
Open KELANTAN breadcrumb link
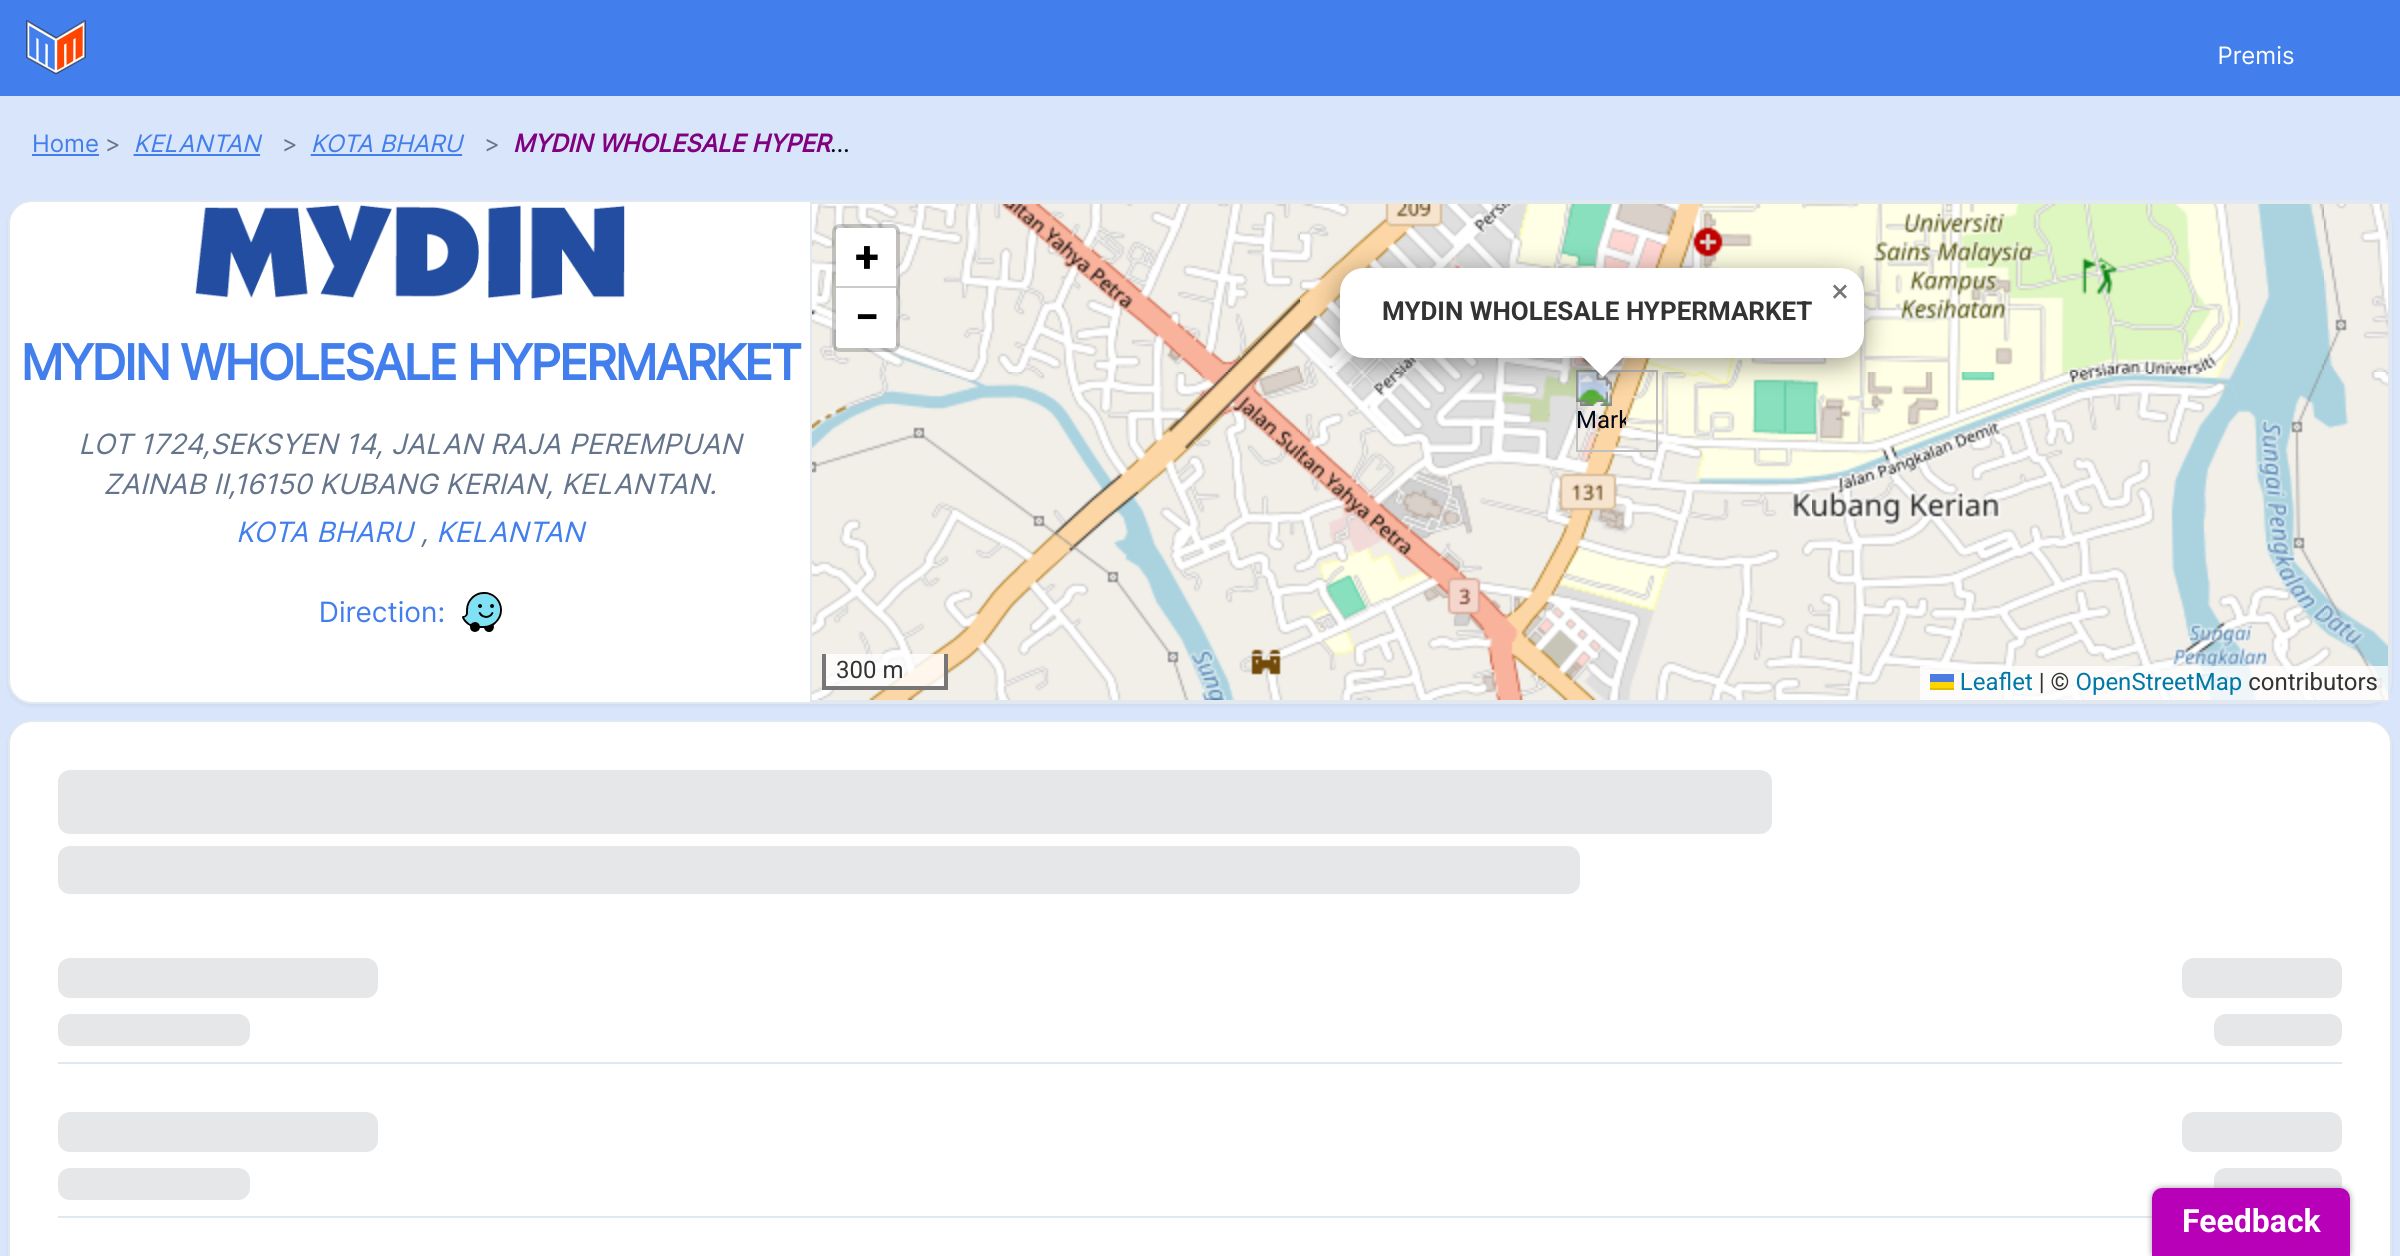198,144
